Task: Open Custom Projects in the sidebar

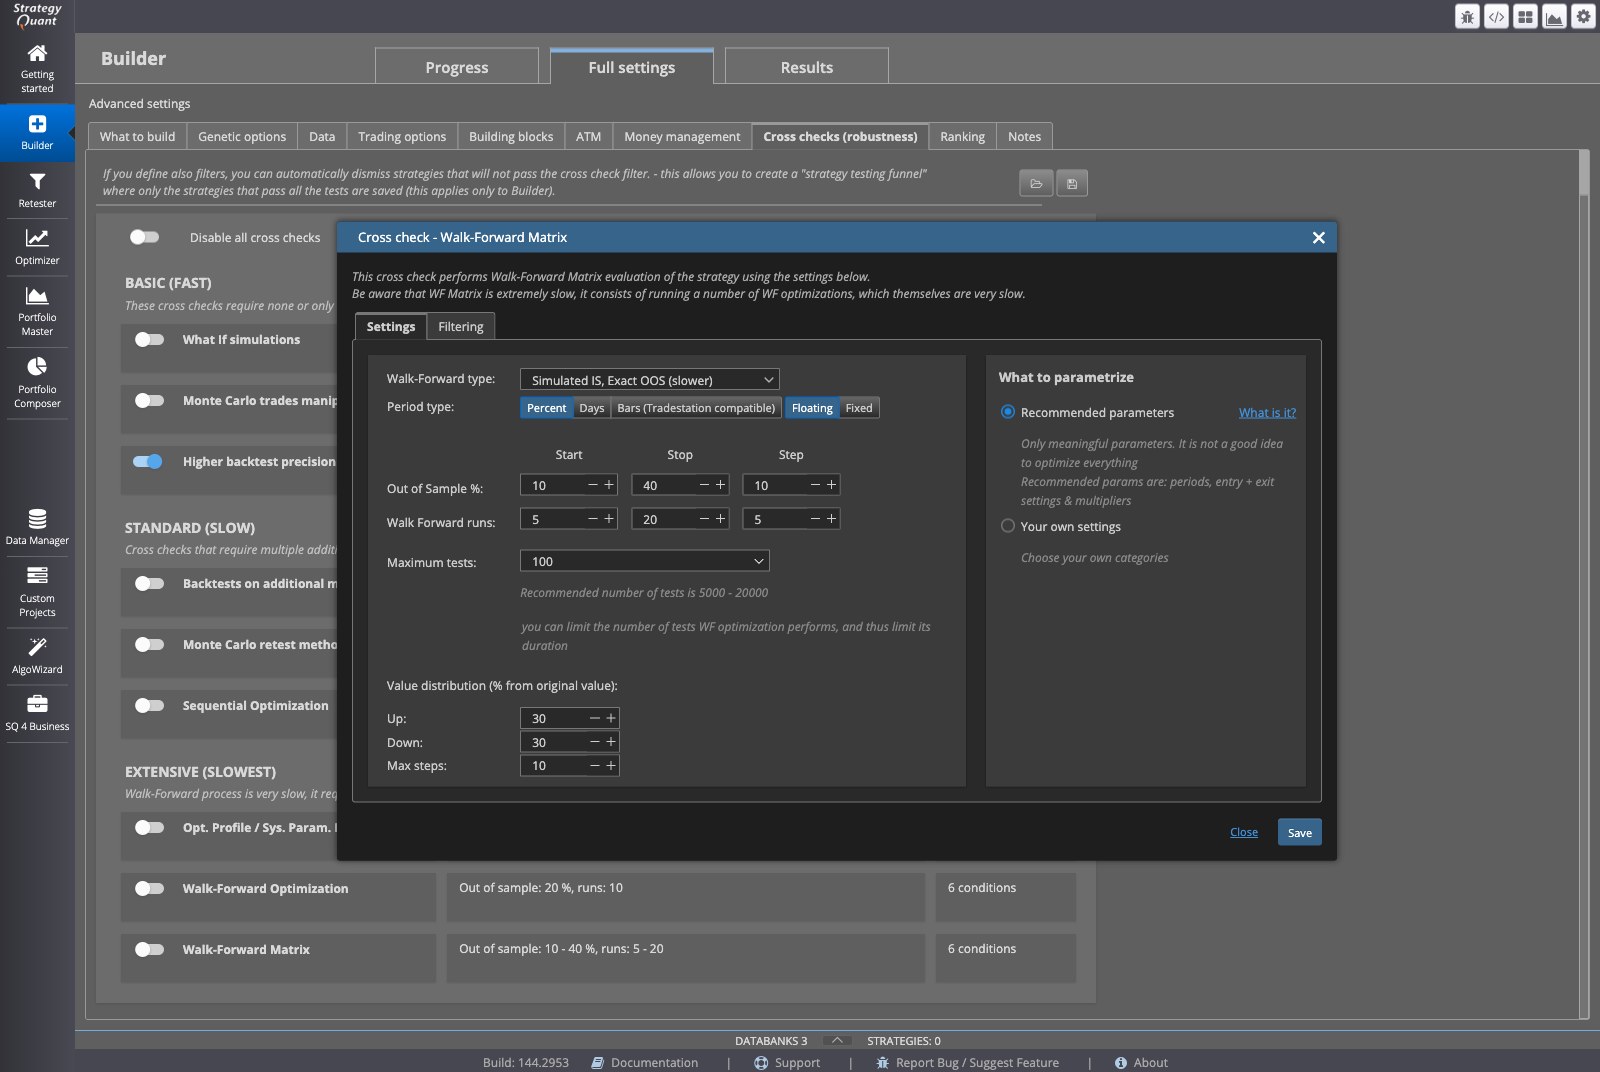Action: [x=37, y=591]
